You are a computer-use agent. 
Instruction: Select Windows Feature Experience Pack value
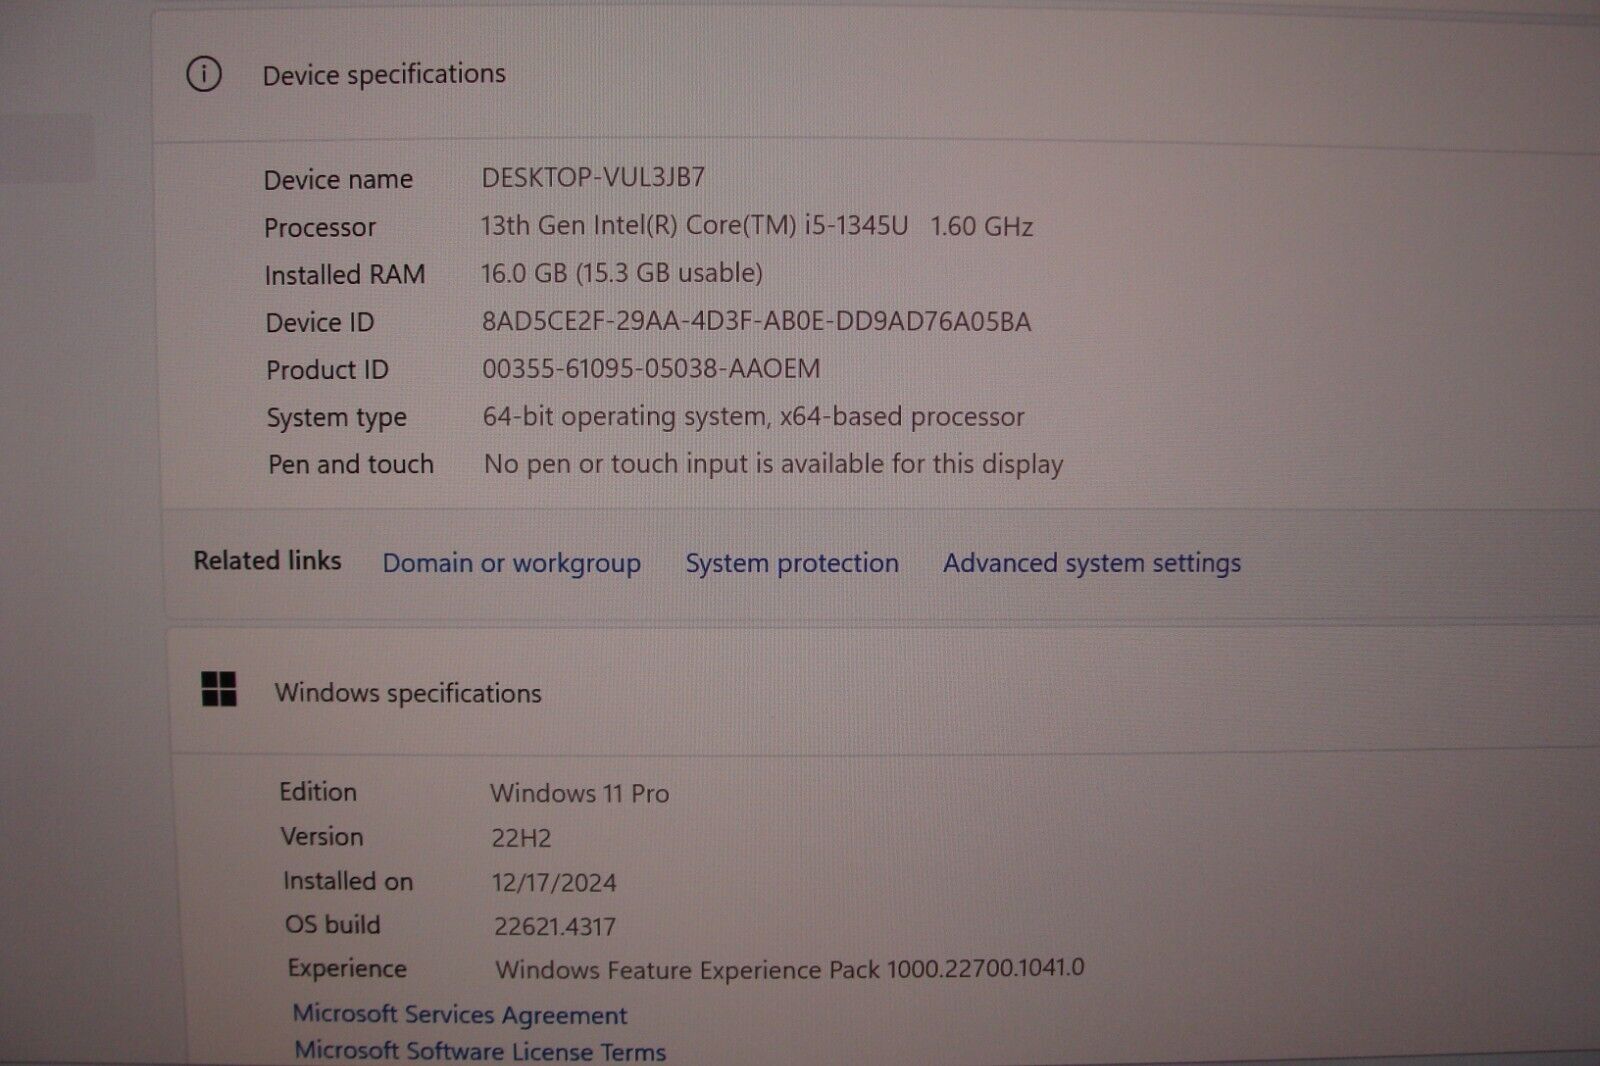point(789,969)
